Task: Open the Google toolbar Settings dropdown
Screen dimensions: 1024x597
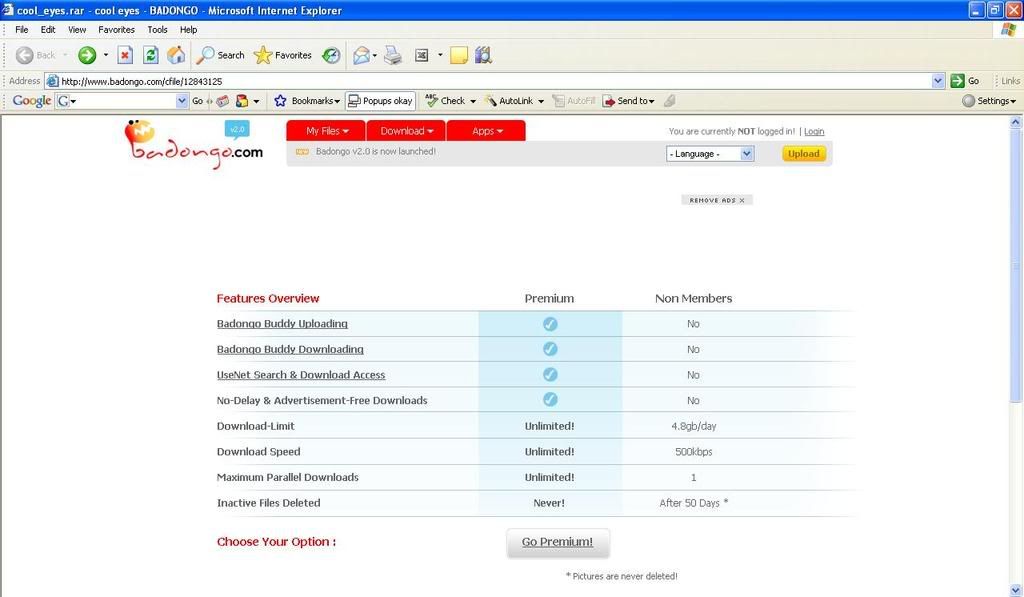Action: pyautogui.click(x=989, y=101)
